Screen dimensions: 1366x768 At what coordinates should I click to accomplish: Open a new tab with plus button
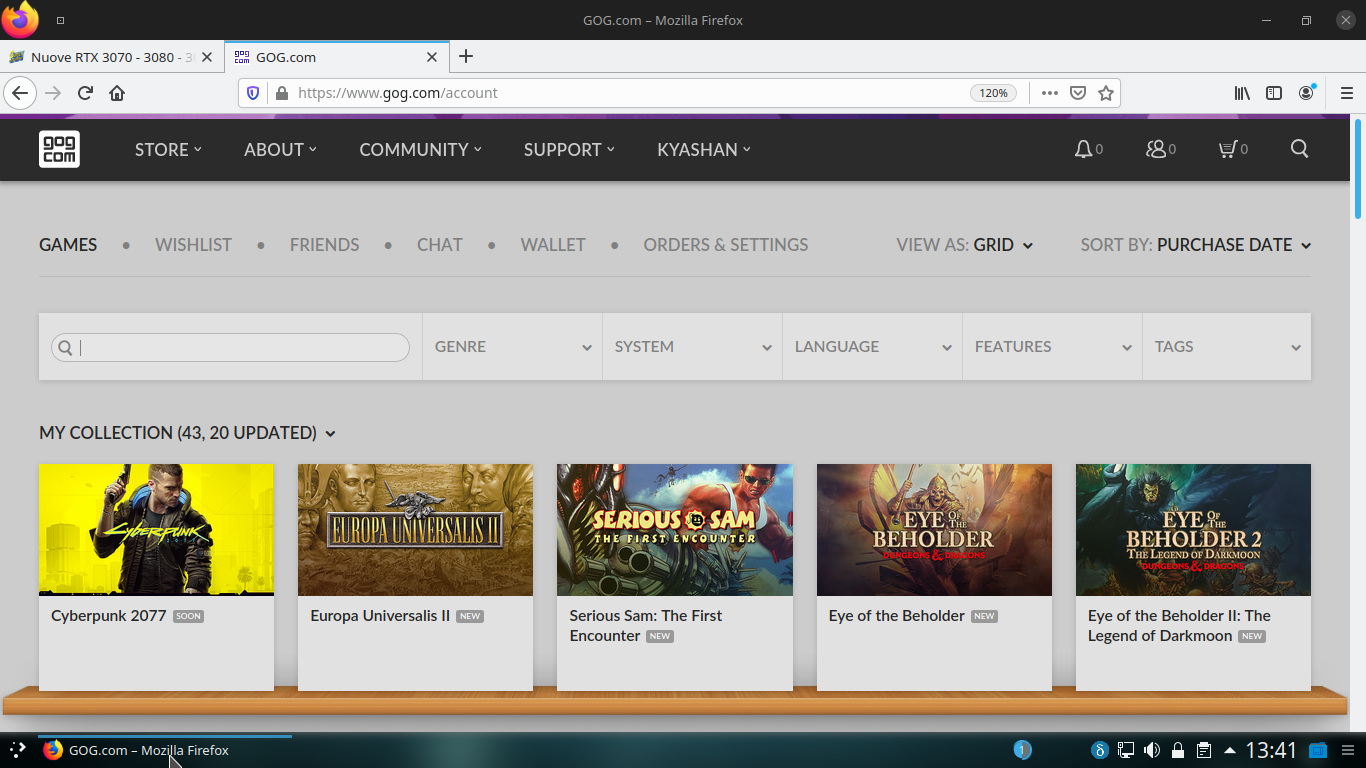pos(466,57)
